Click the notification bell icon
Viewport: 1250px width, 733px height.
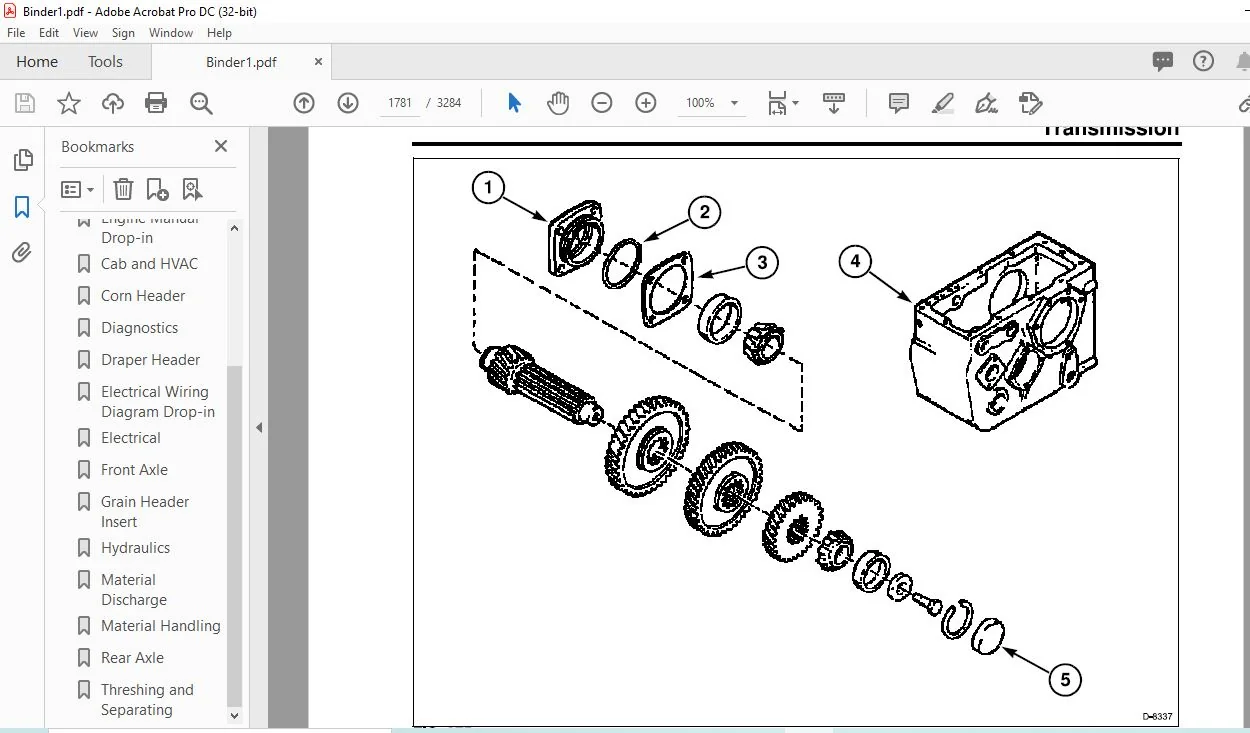(x=1243, y=62)
